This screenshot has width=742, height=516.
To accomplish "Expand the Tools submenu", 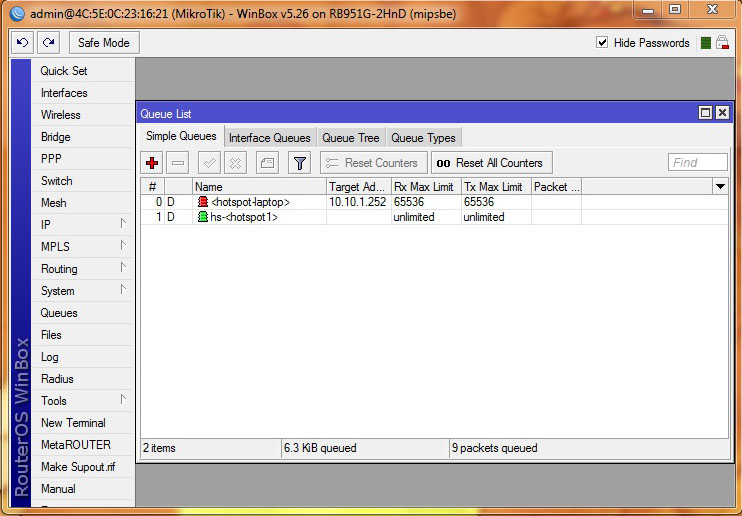I will coord(123,400).
